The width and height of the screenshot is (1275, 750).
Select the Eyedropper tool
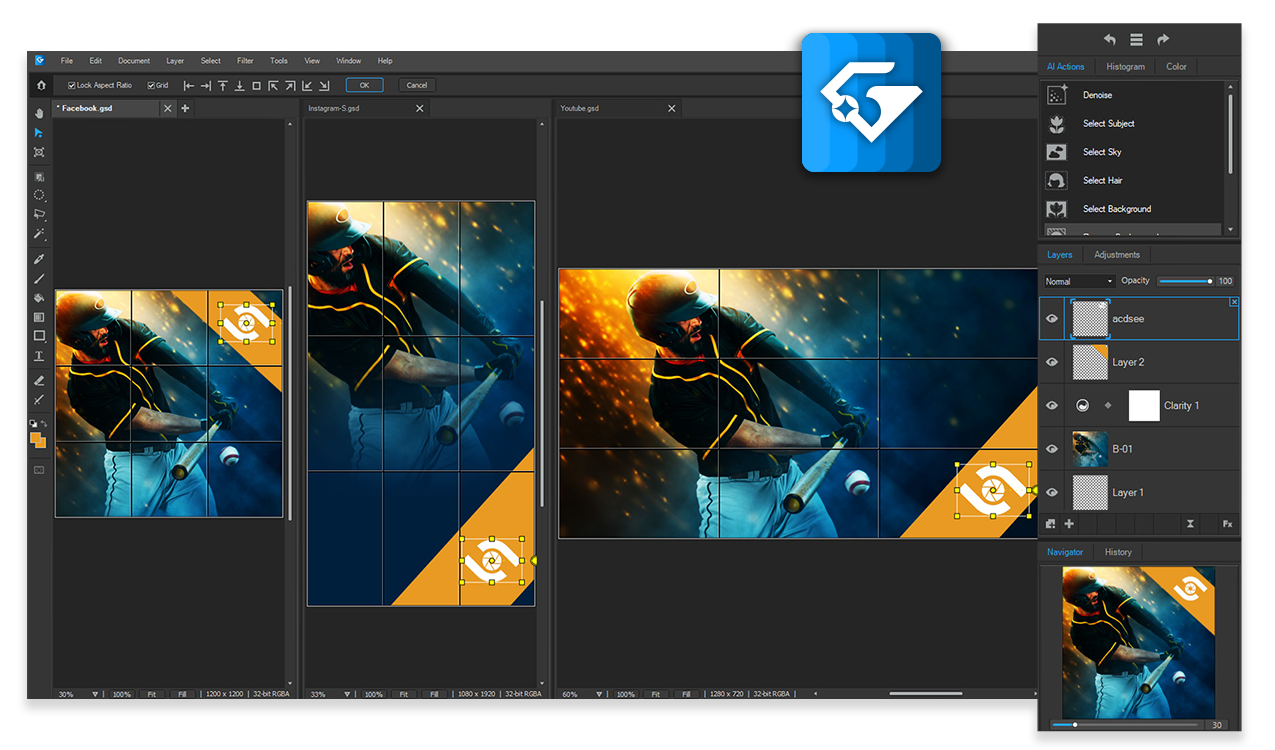click(39, 259)
